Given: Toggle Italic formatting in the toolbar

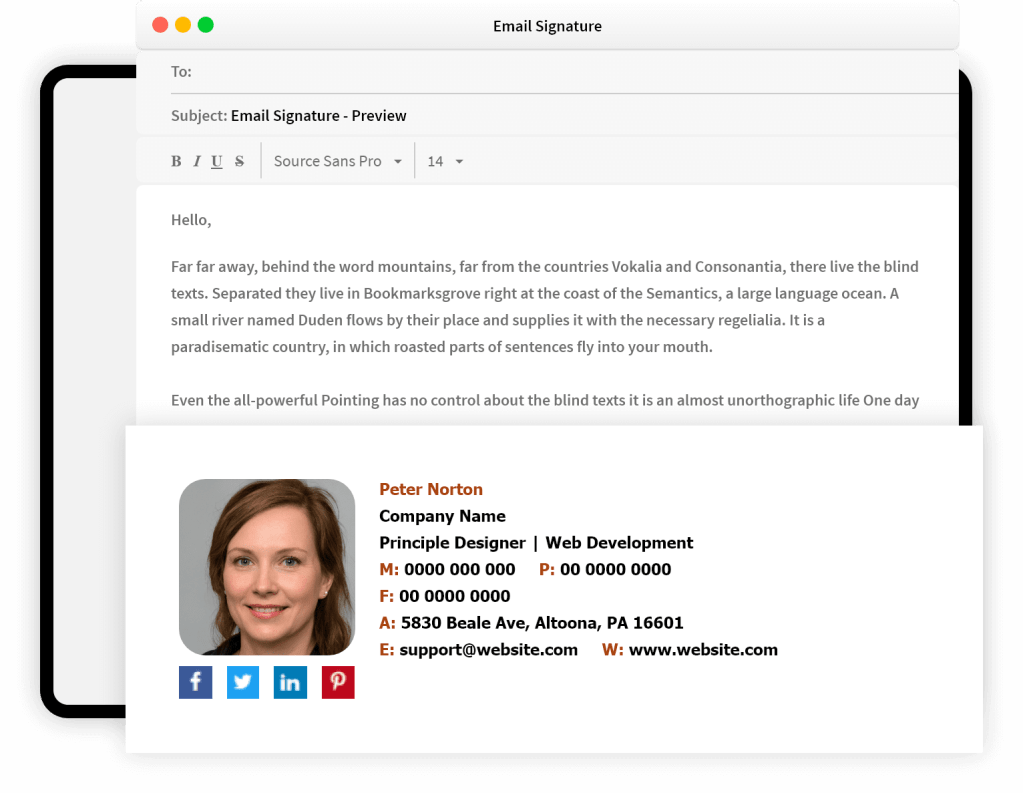Looking at the screenshot, I should tap(197, 162).
